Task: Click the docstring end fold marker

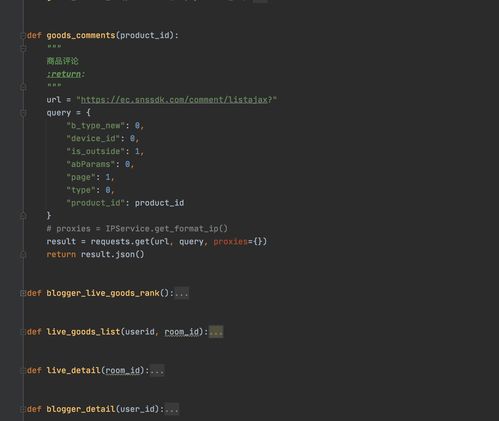Action: [23, 87]
